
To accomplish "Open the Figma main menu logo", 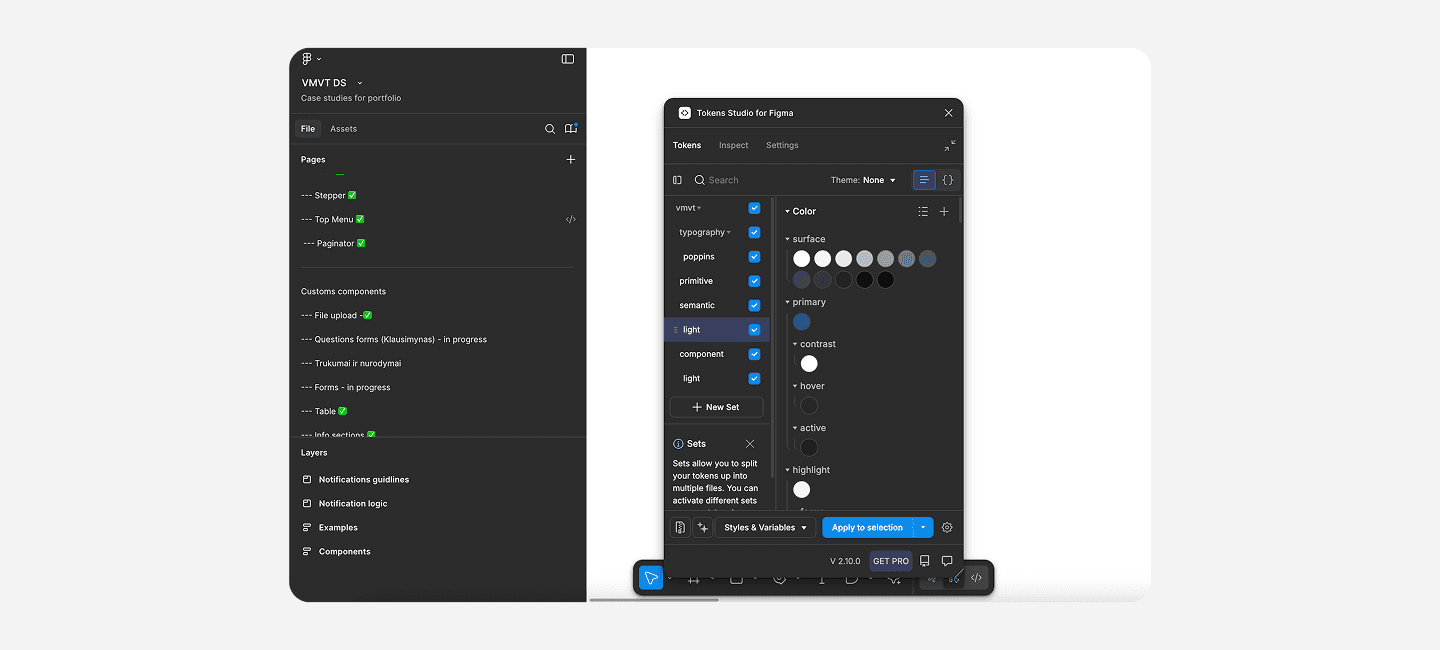I will point(307,59).
